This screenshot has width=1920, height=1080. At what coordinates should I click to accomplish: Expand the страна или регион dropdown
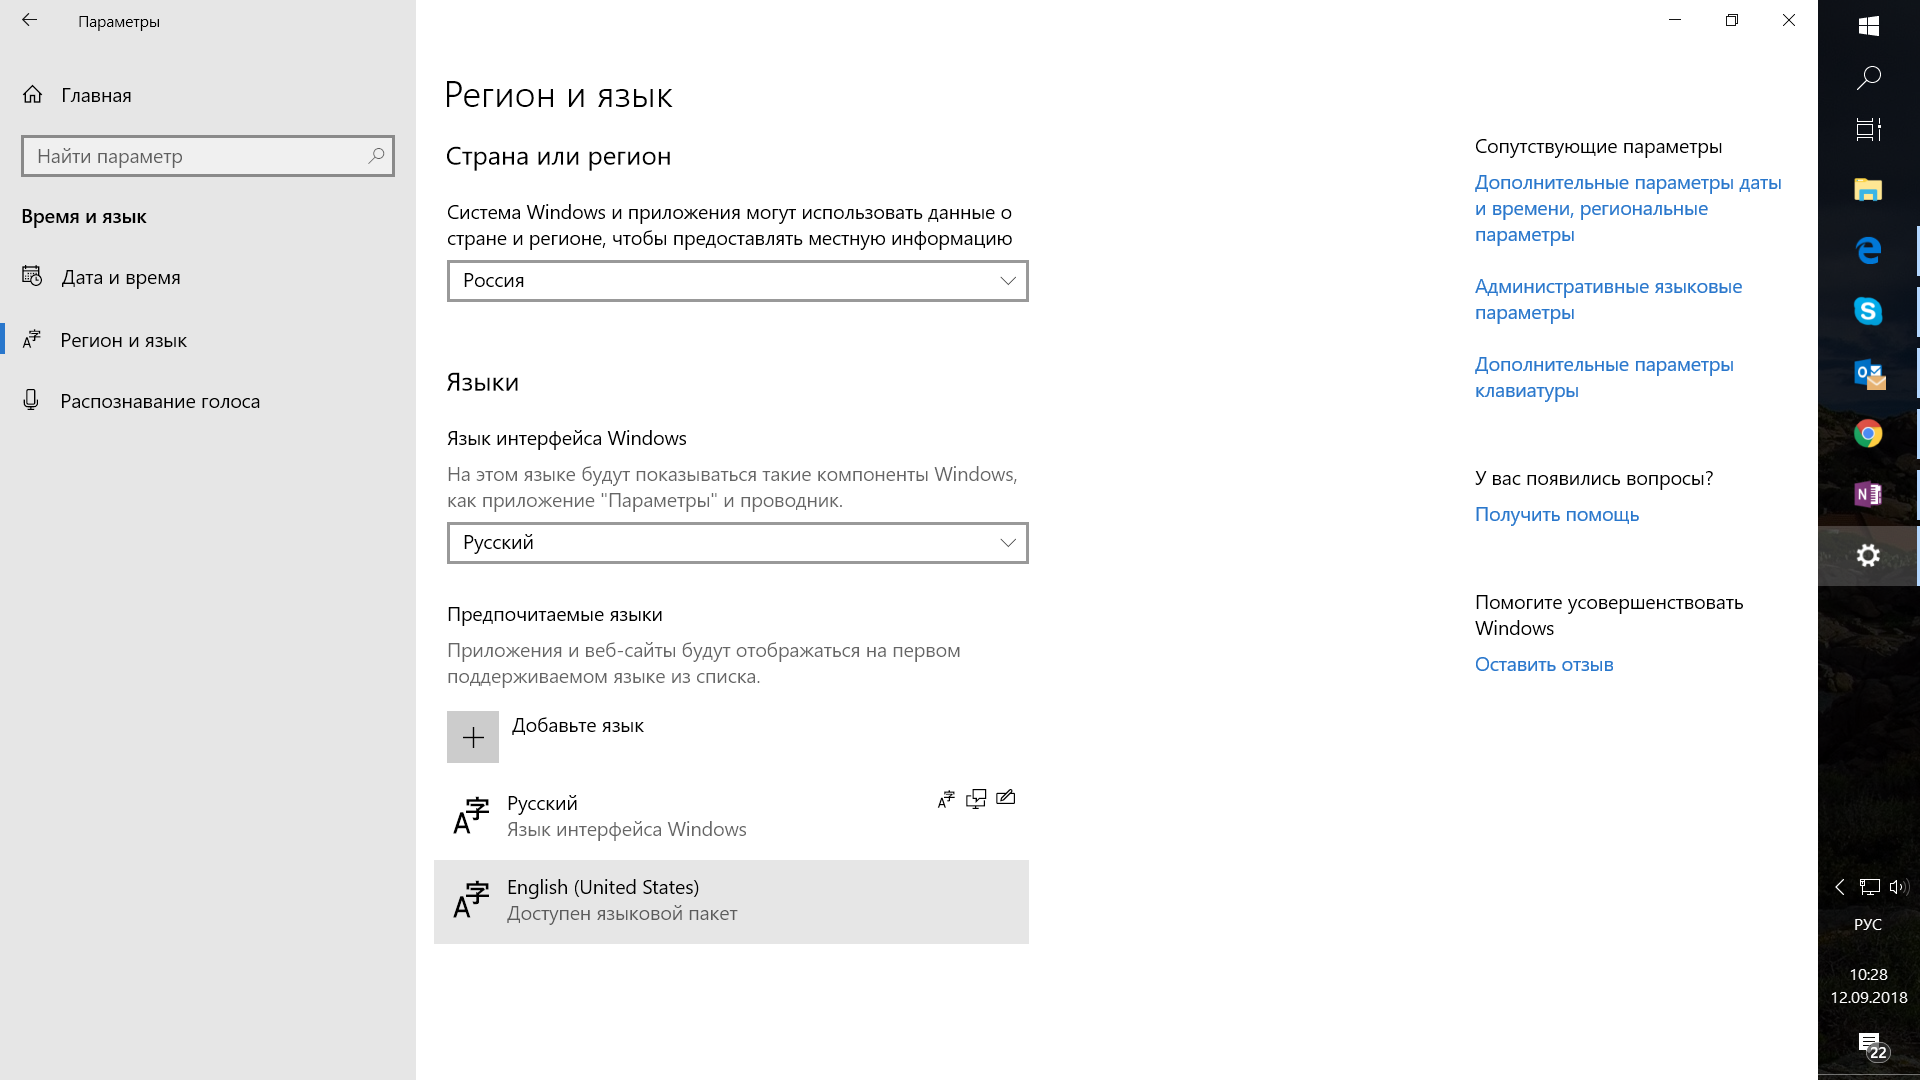click(x=737, y=280)
